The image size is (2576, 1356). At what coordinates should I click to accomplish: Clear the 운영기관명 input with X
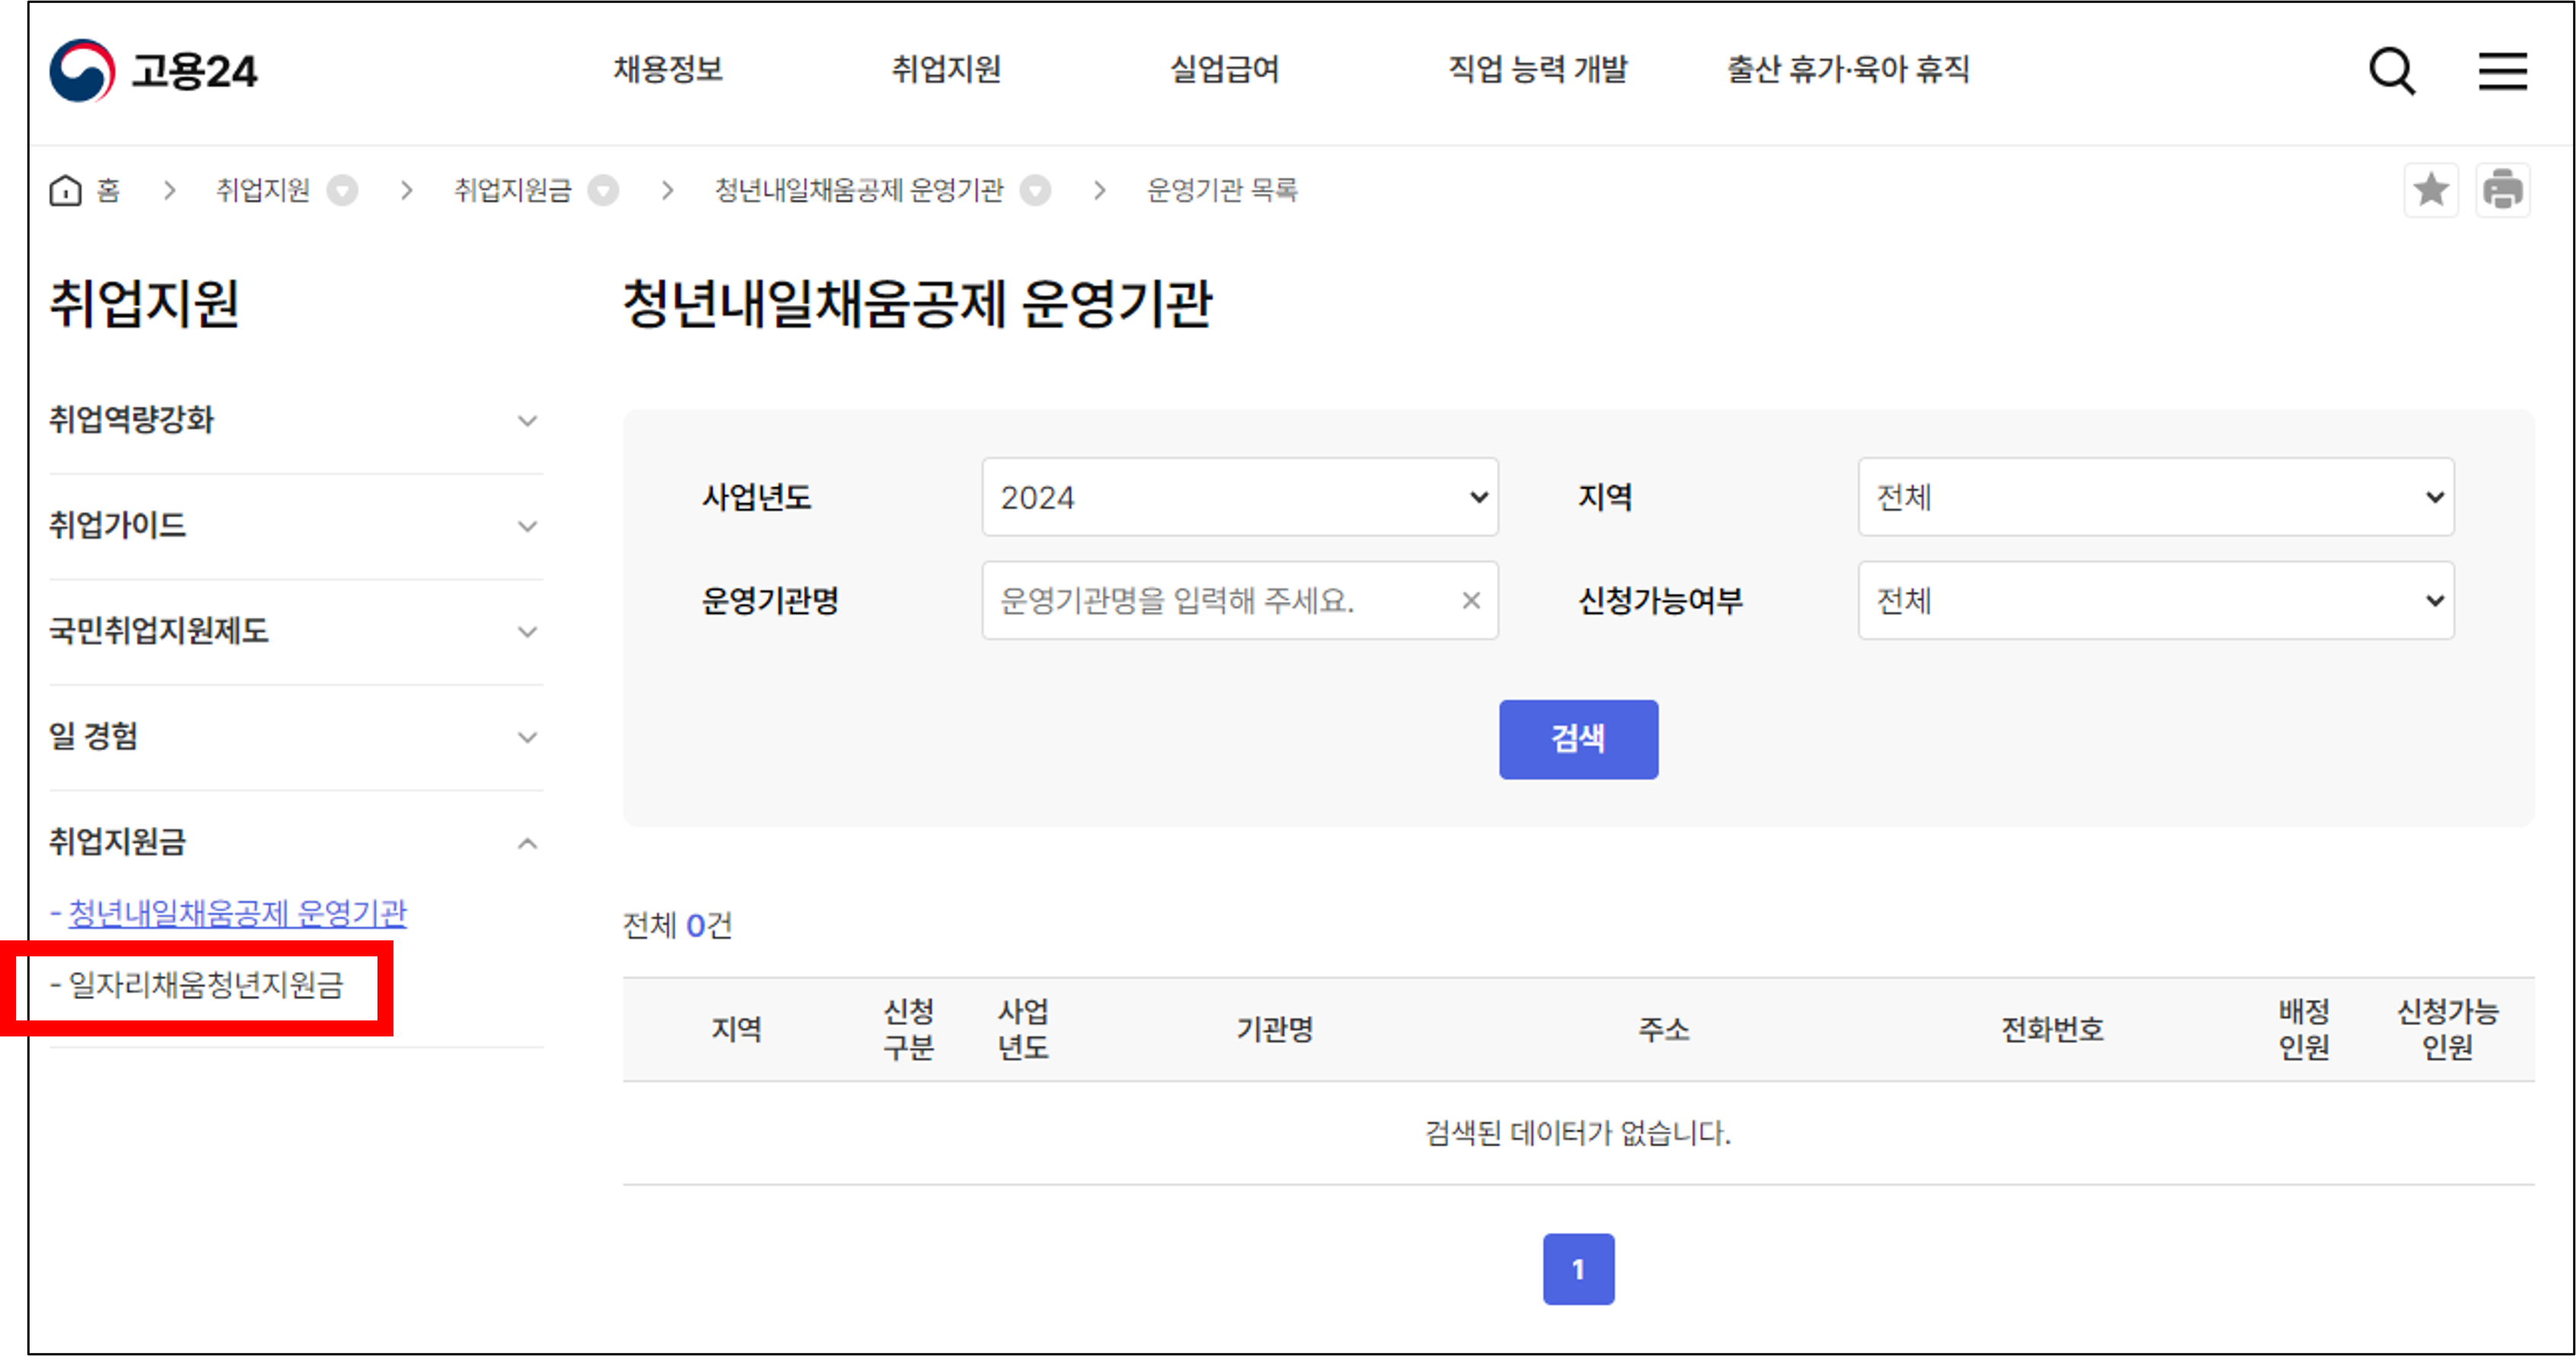1470,601
